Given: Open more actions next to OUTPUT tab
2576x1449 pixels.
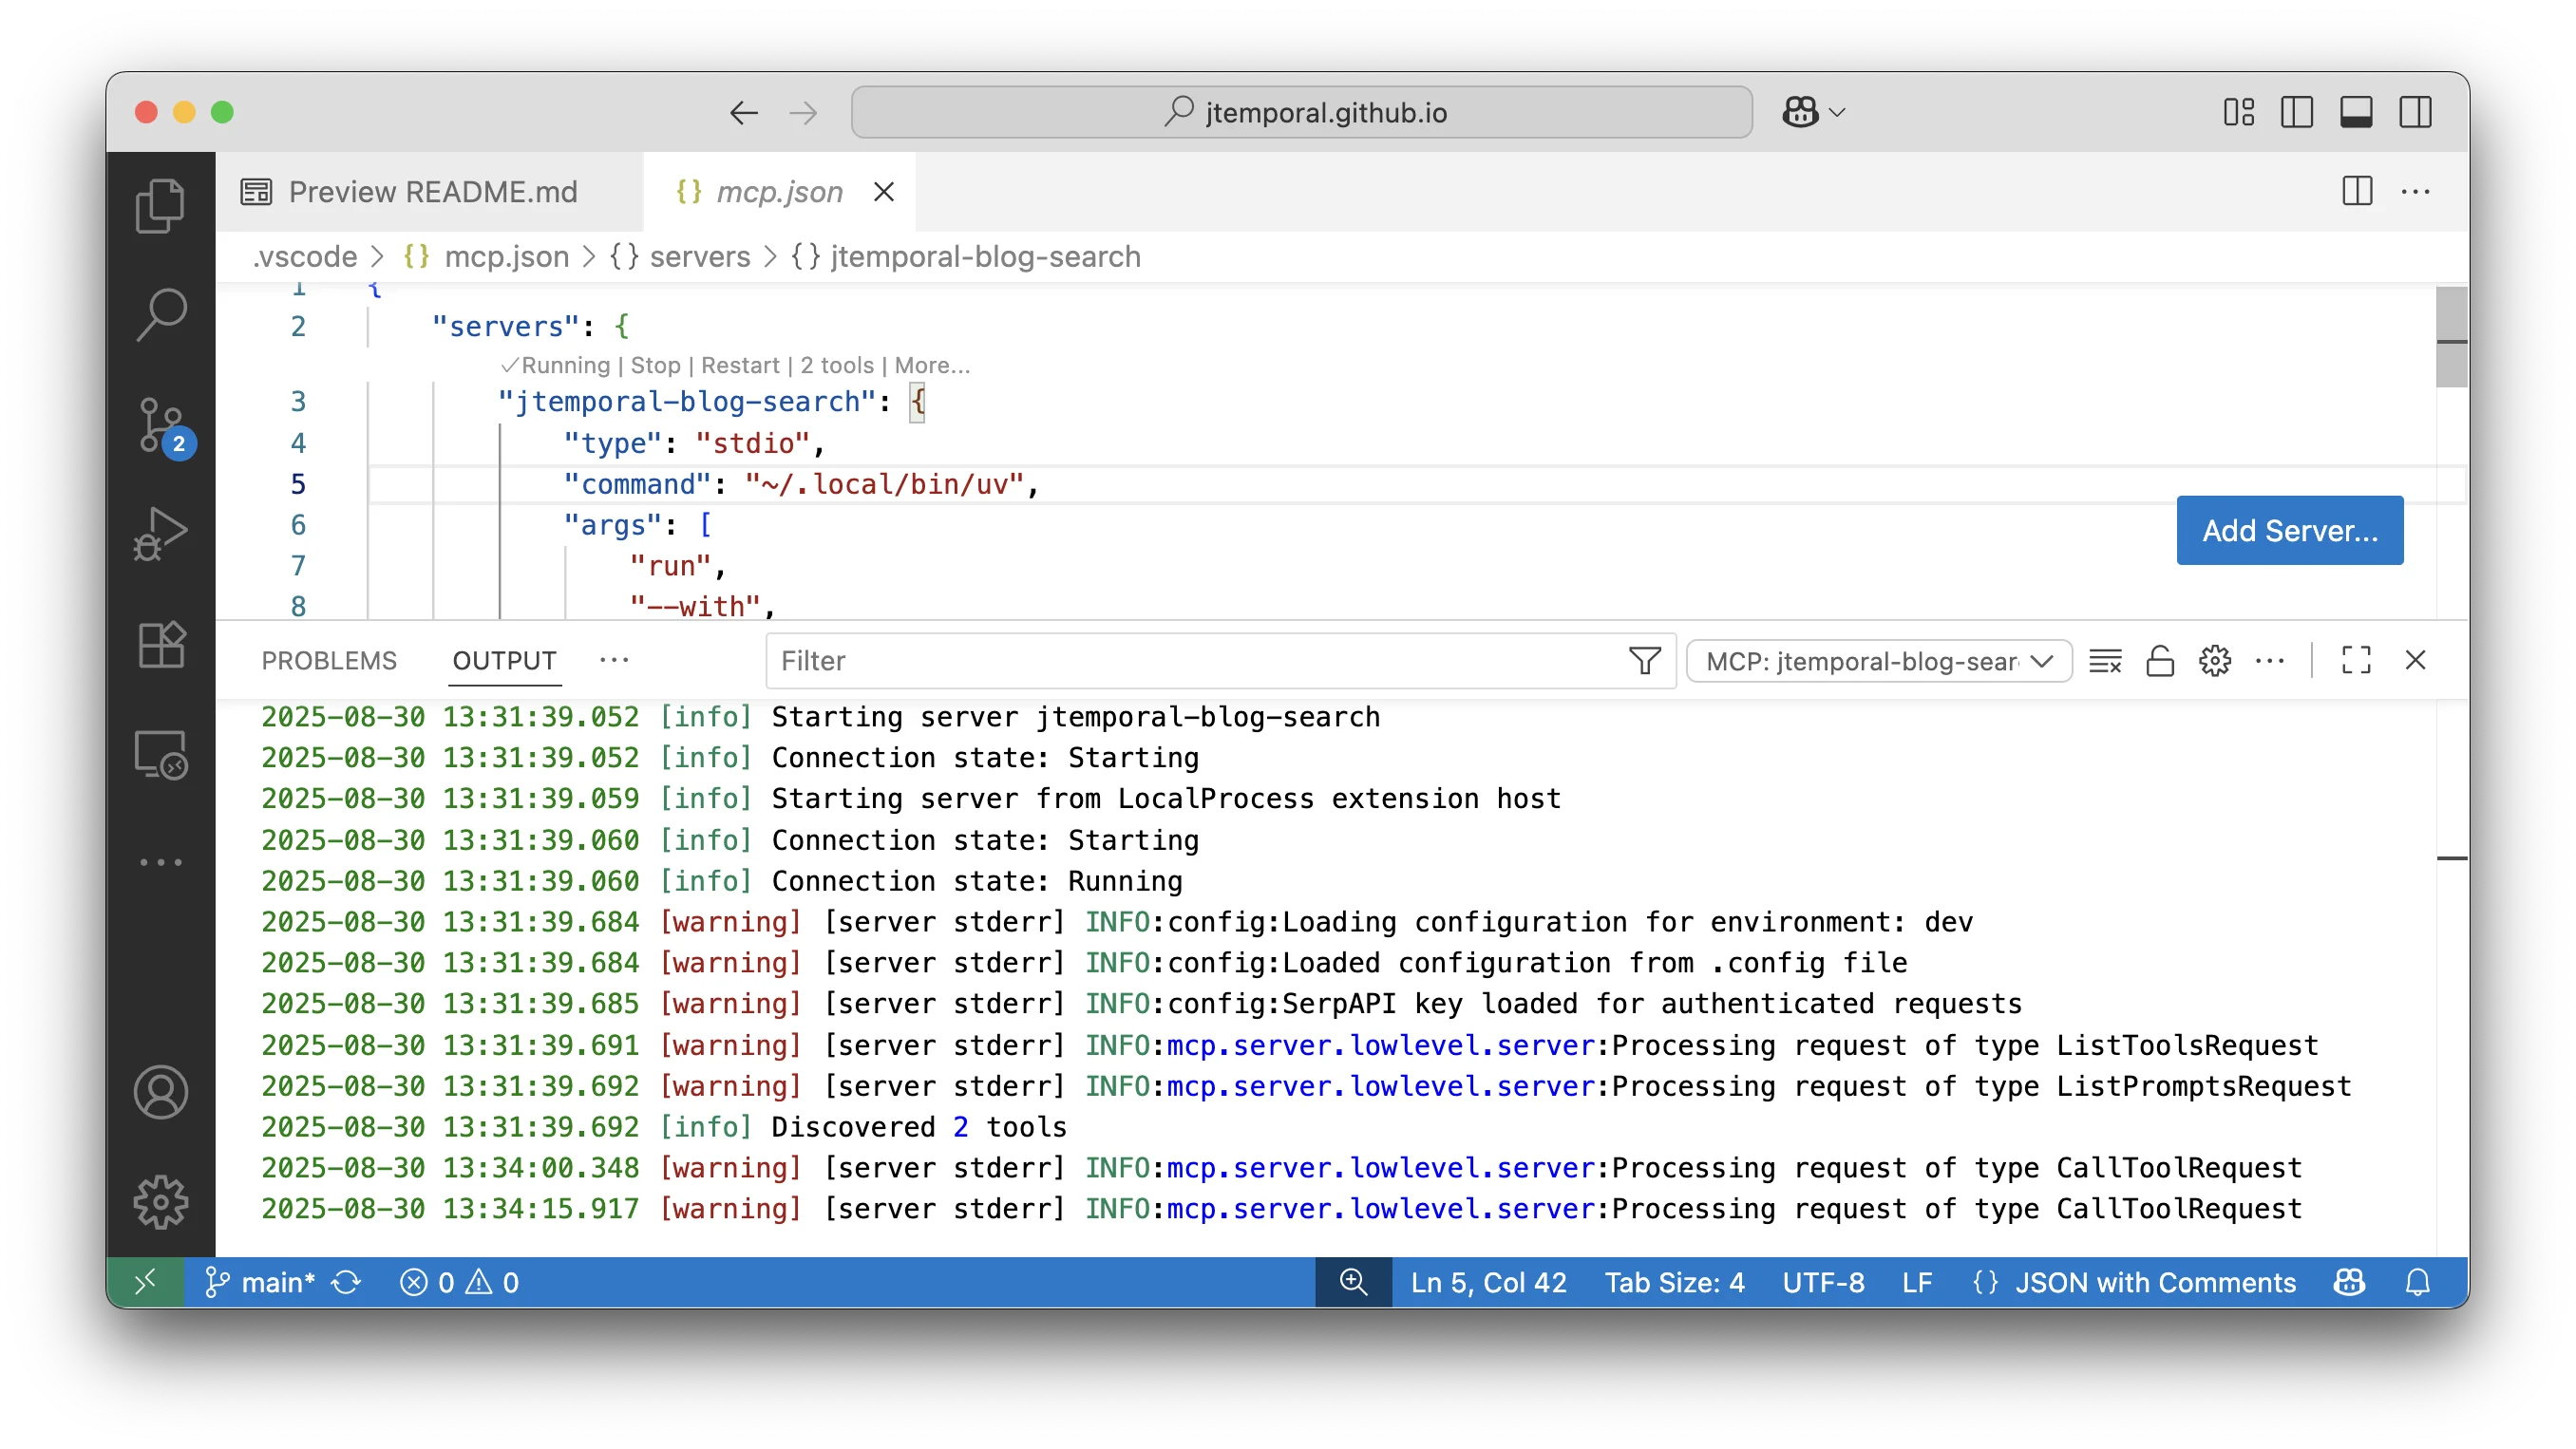Looking at the screenshot, I should pos(614,660).
